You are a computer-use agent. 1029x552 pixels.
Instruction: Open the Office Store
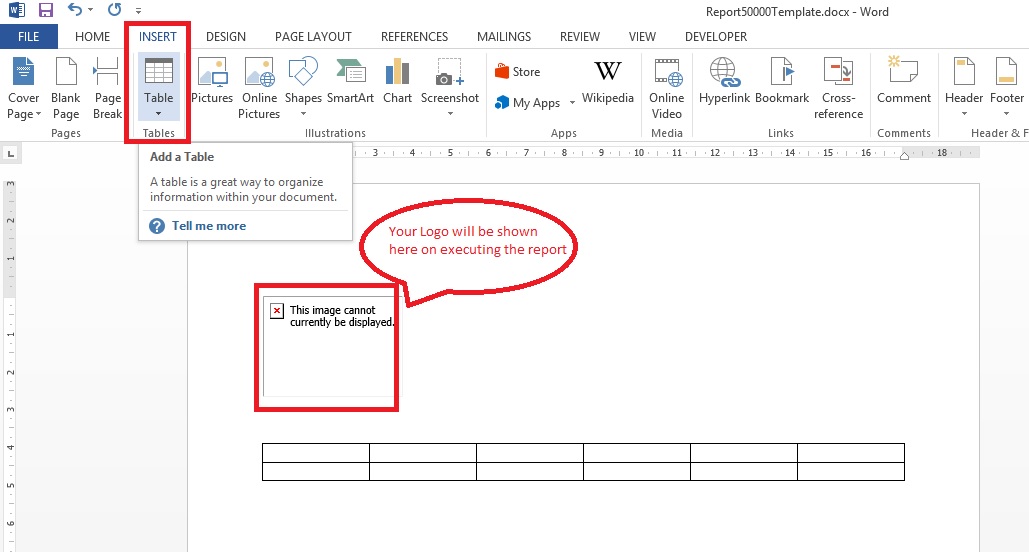pyautogui.click(x=518, y=72)
